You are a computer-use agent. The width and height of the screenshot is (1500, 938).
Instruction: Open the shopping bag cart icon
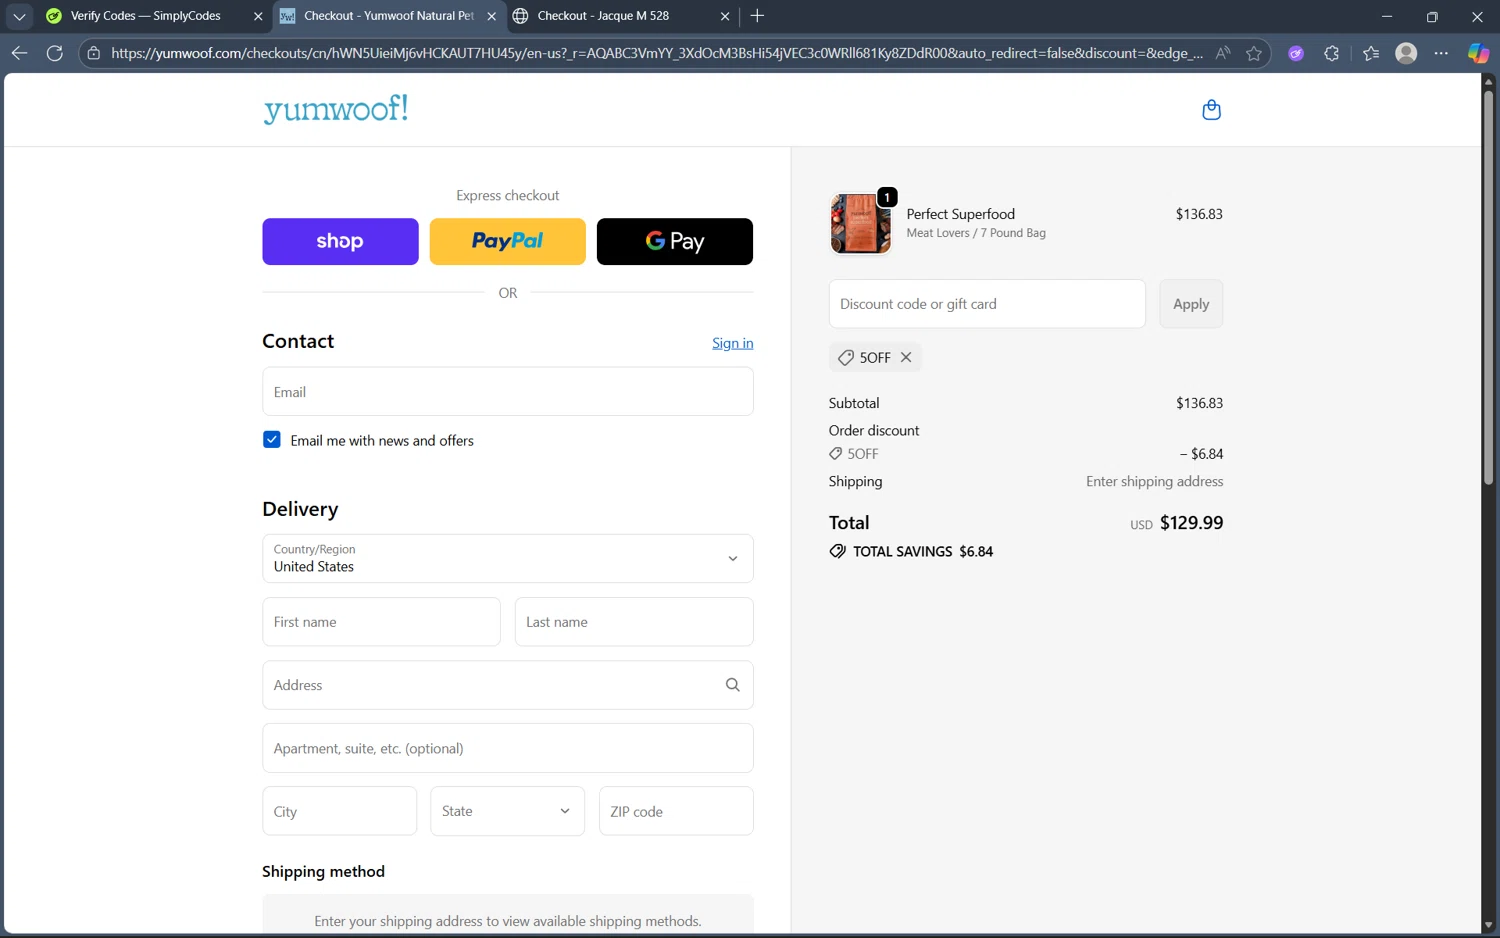click(1211, 110)
